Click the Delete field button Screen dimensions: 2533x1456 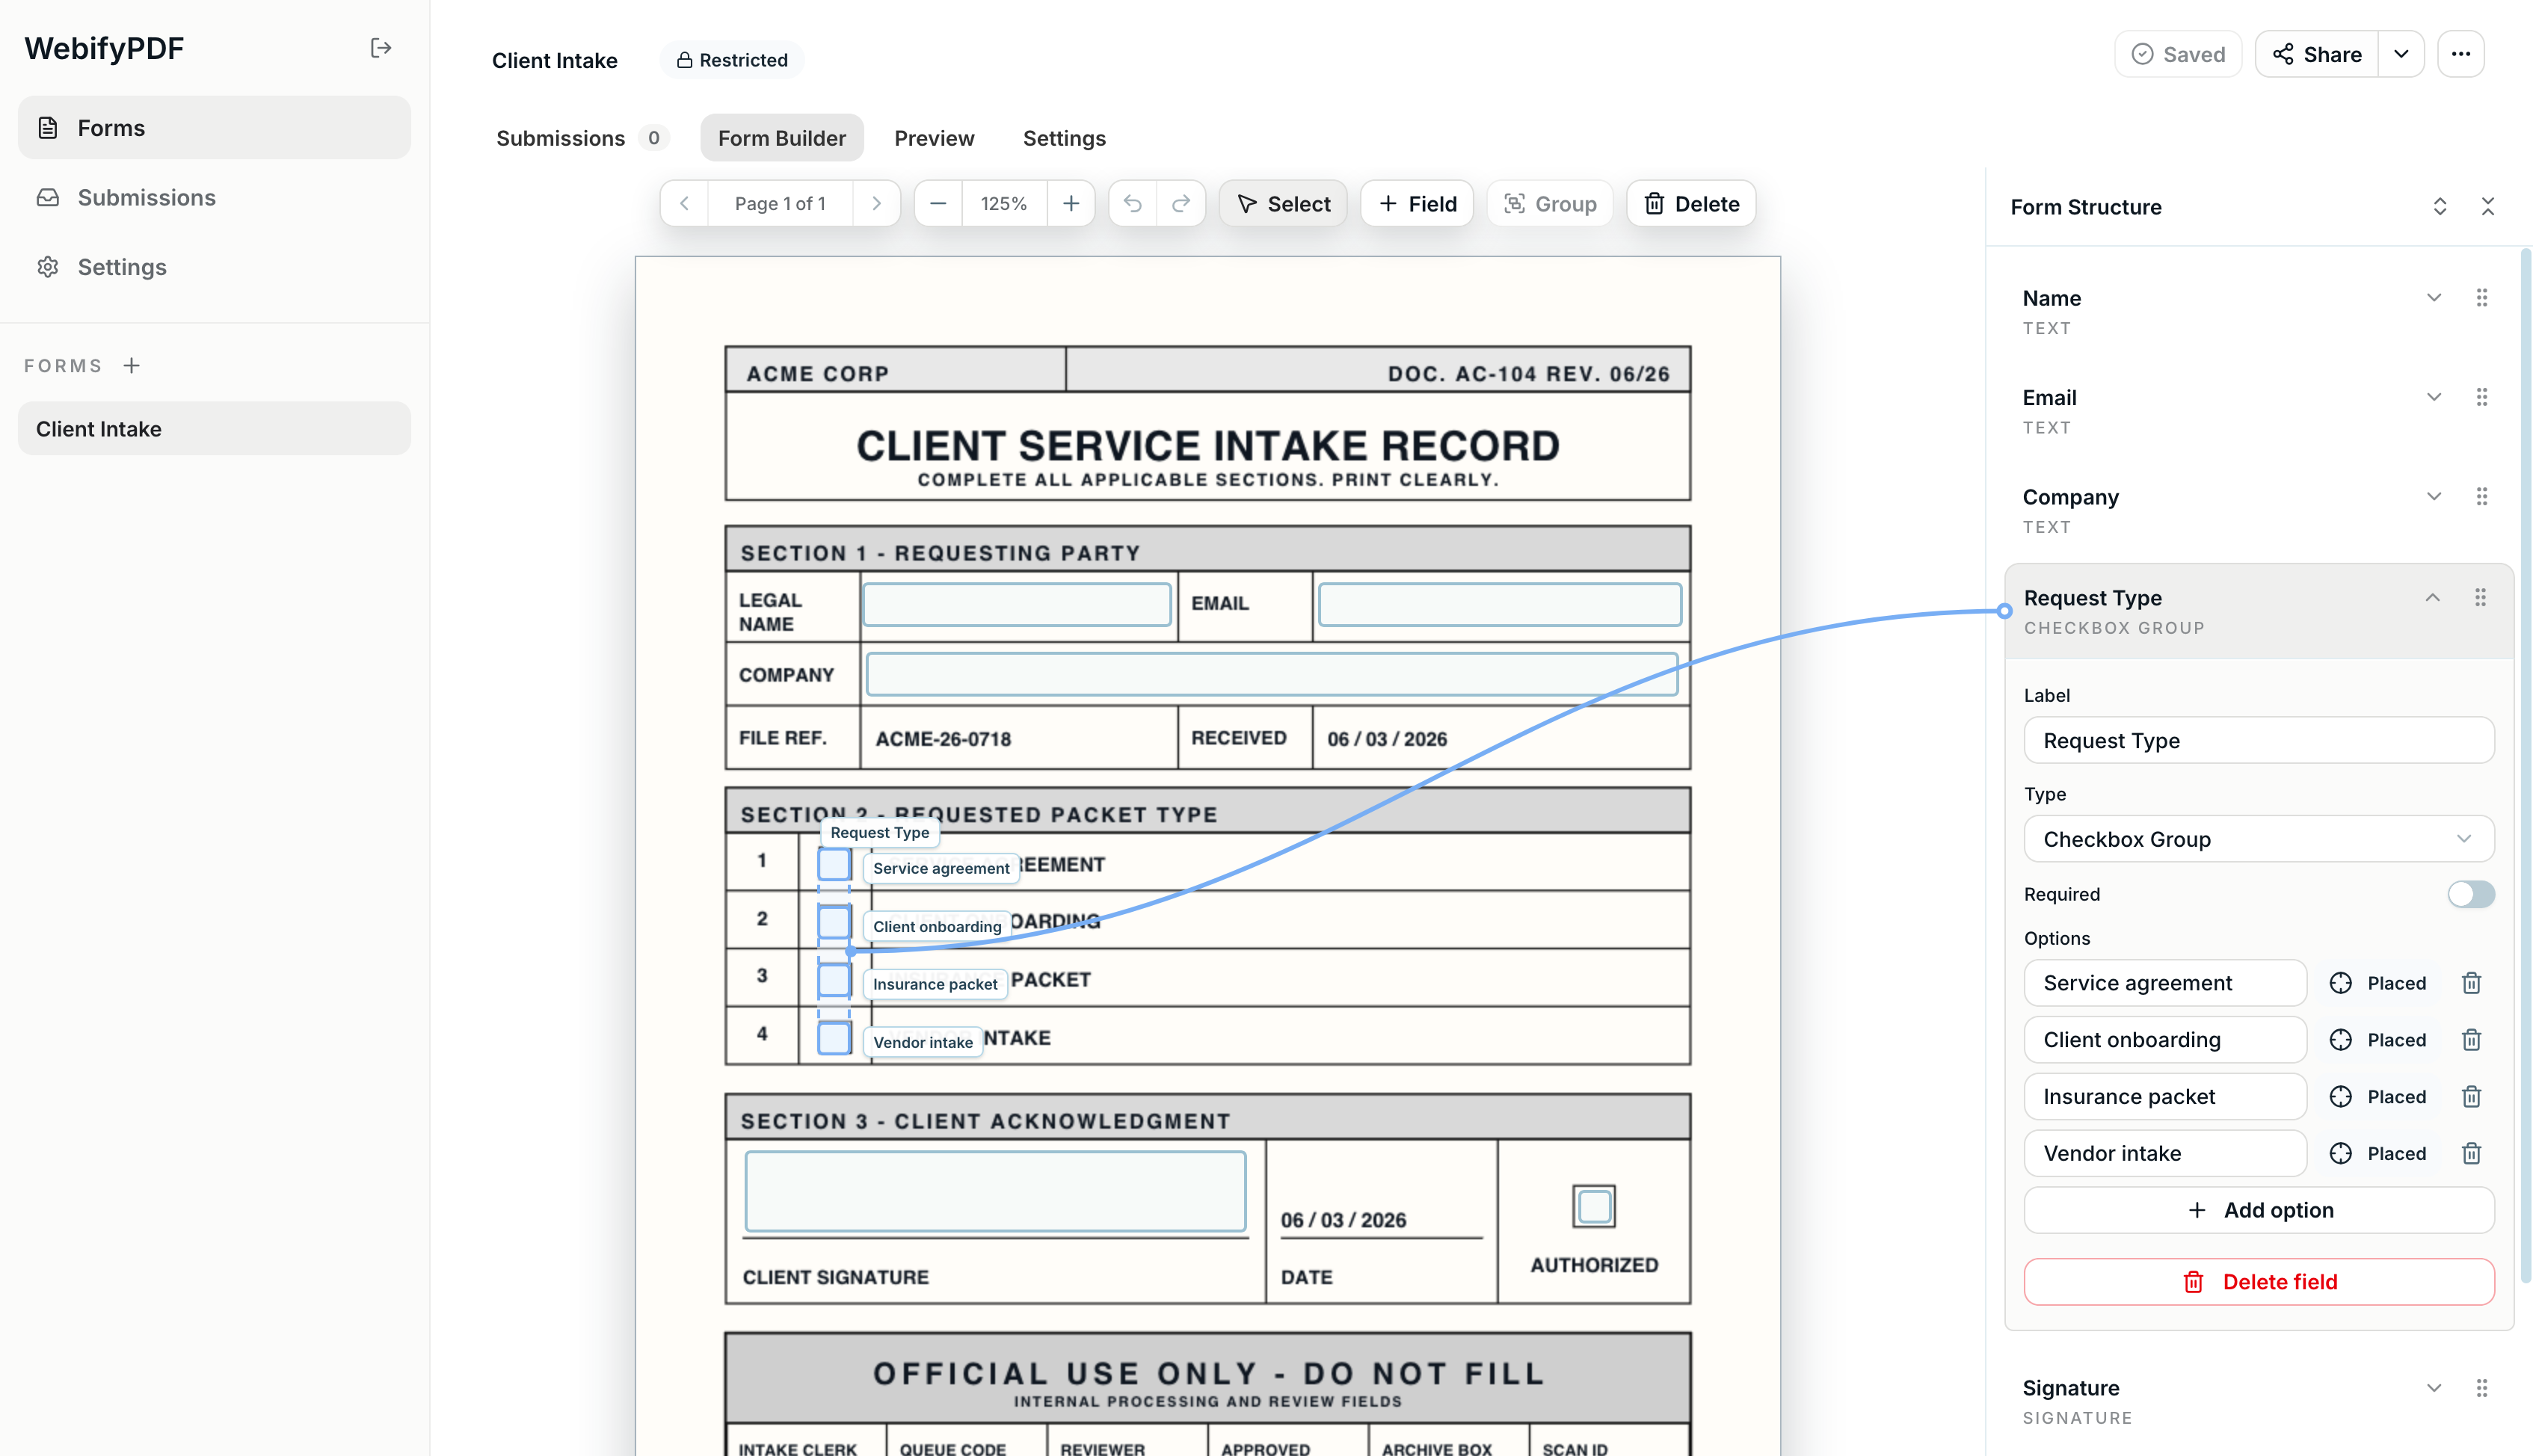point(2258,1282)
